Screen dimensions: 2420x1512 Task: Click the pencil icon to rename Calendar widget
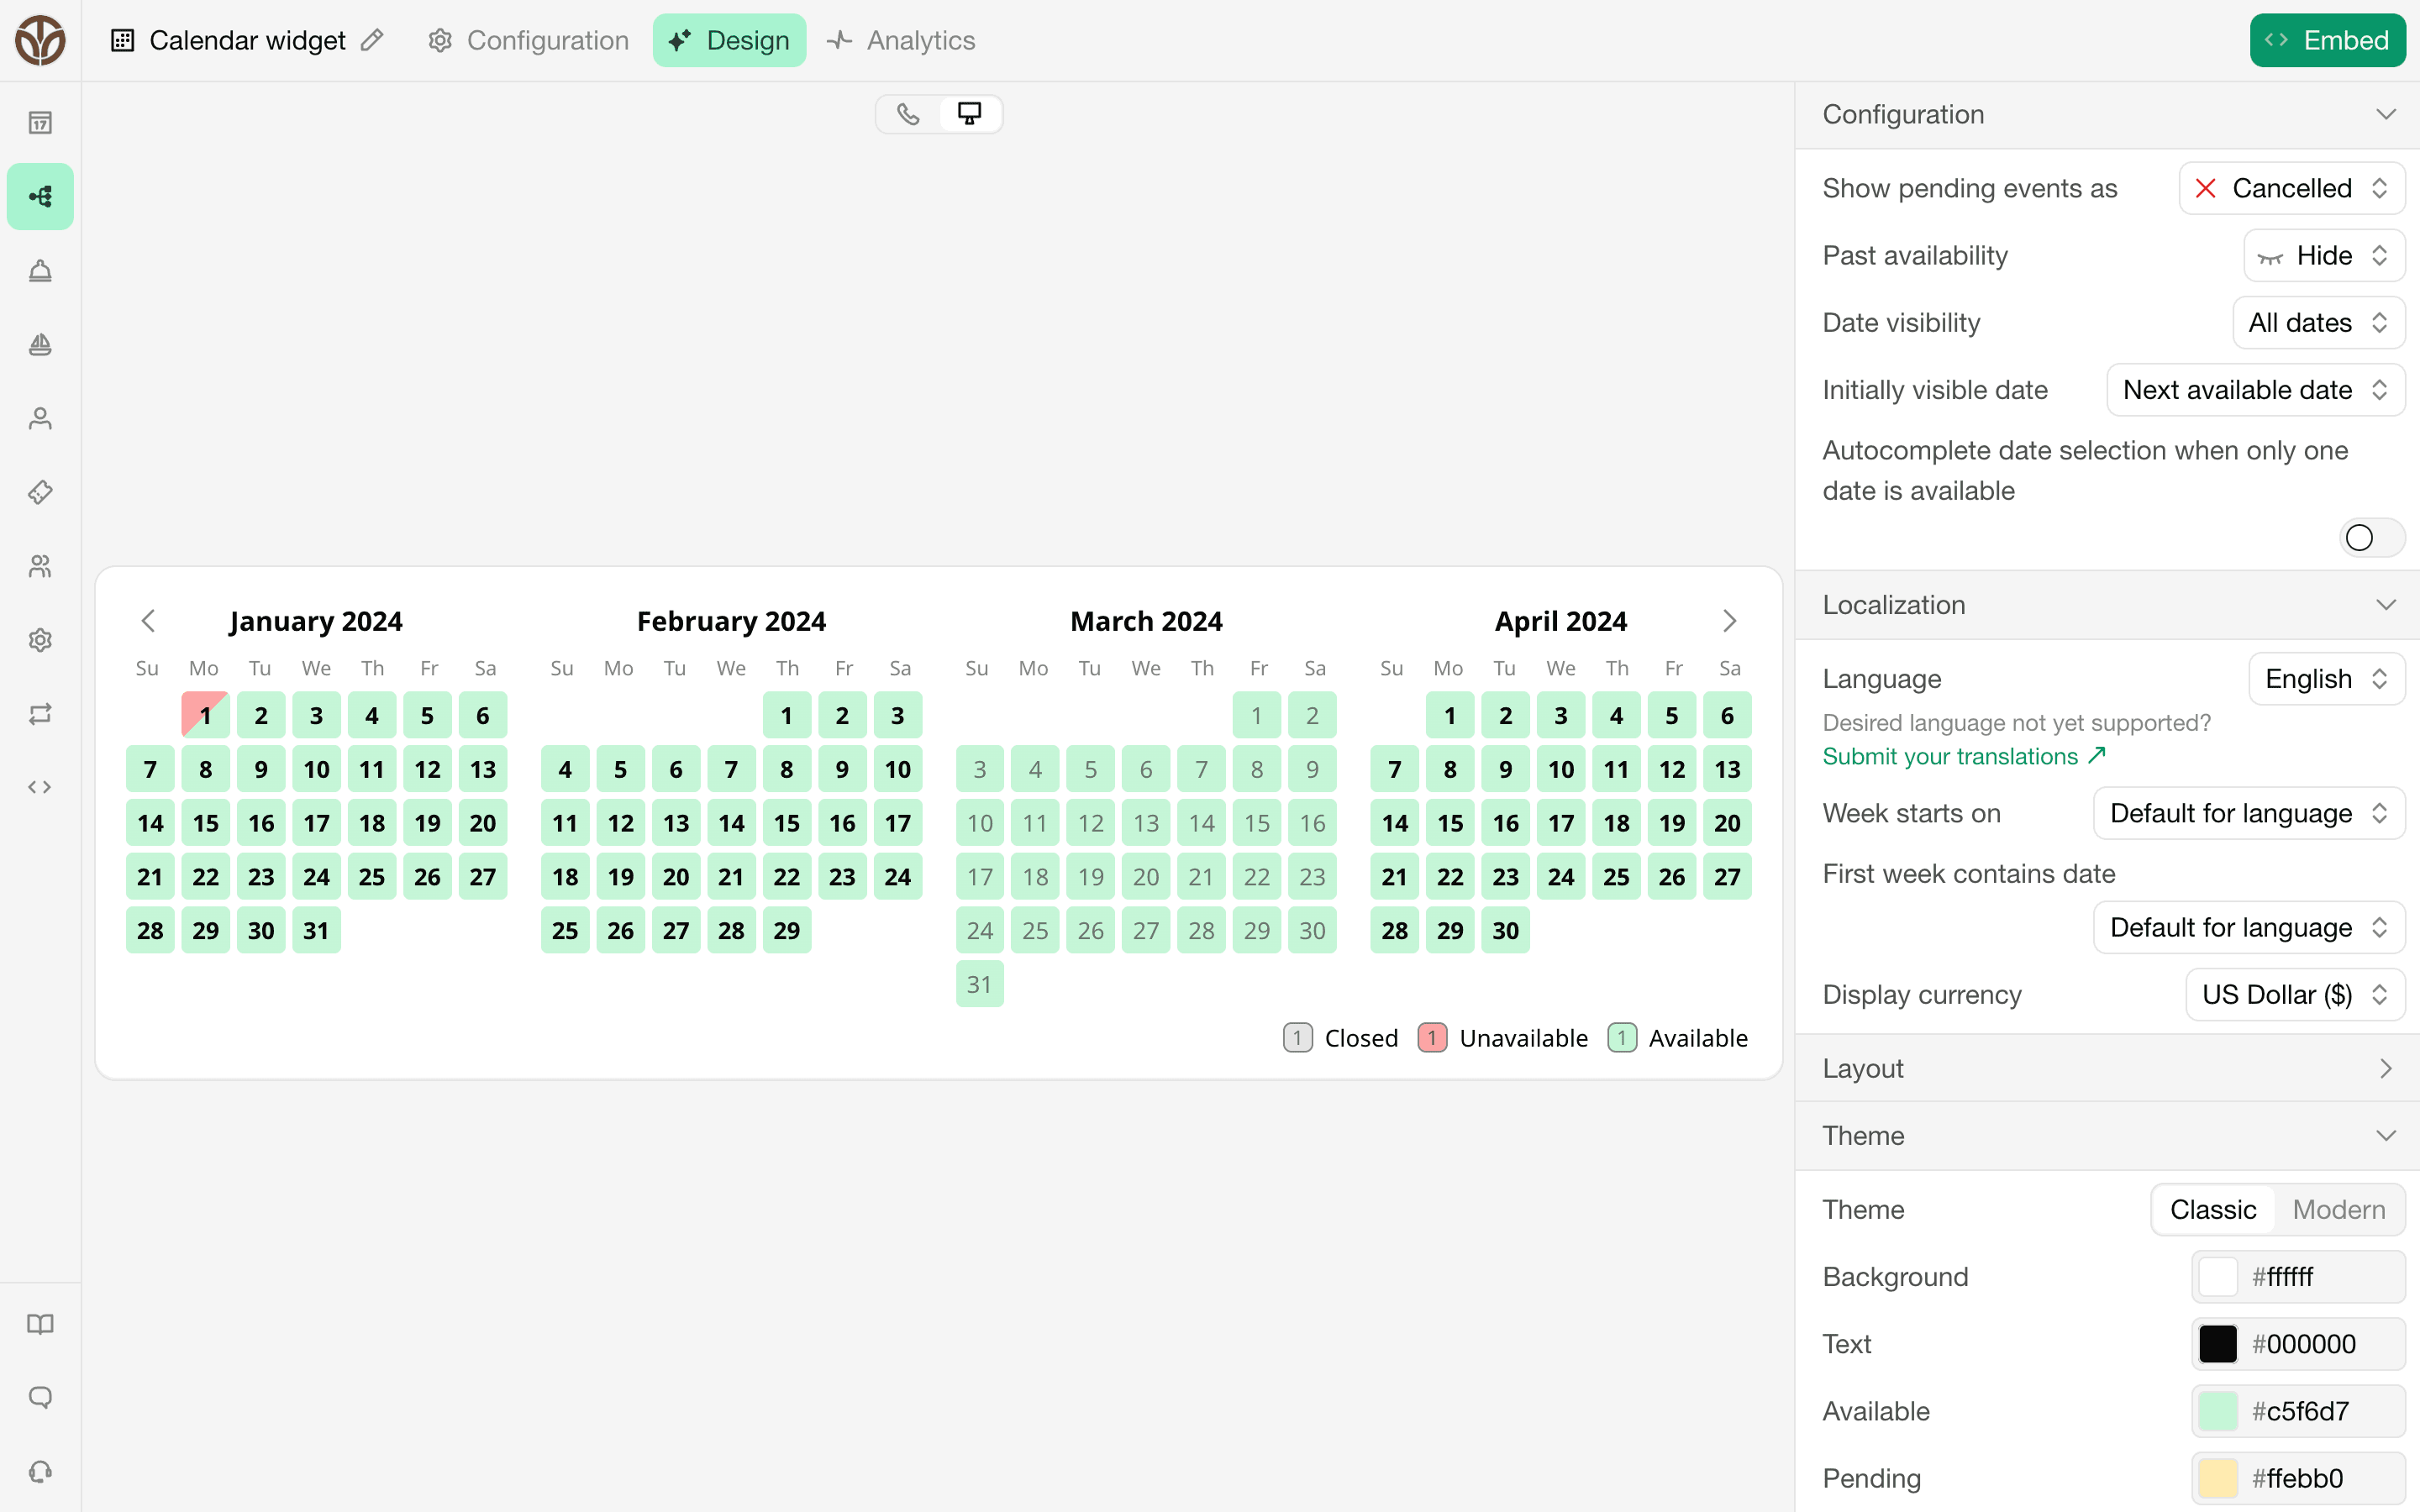point(372,40)
